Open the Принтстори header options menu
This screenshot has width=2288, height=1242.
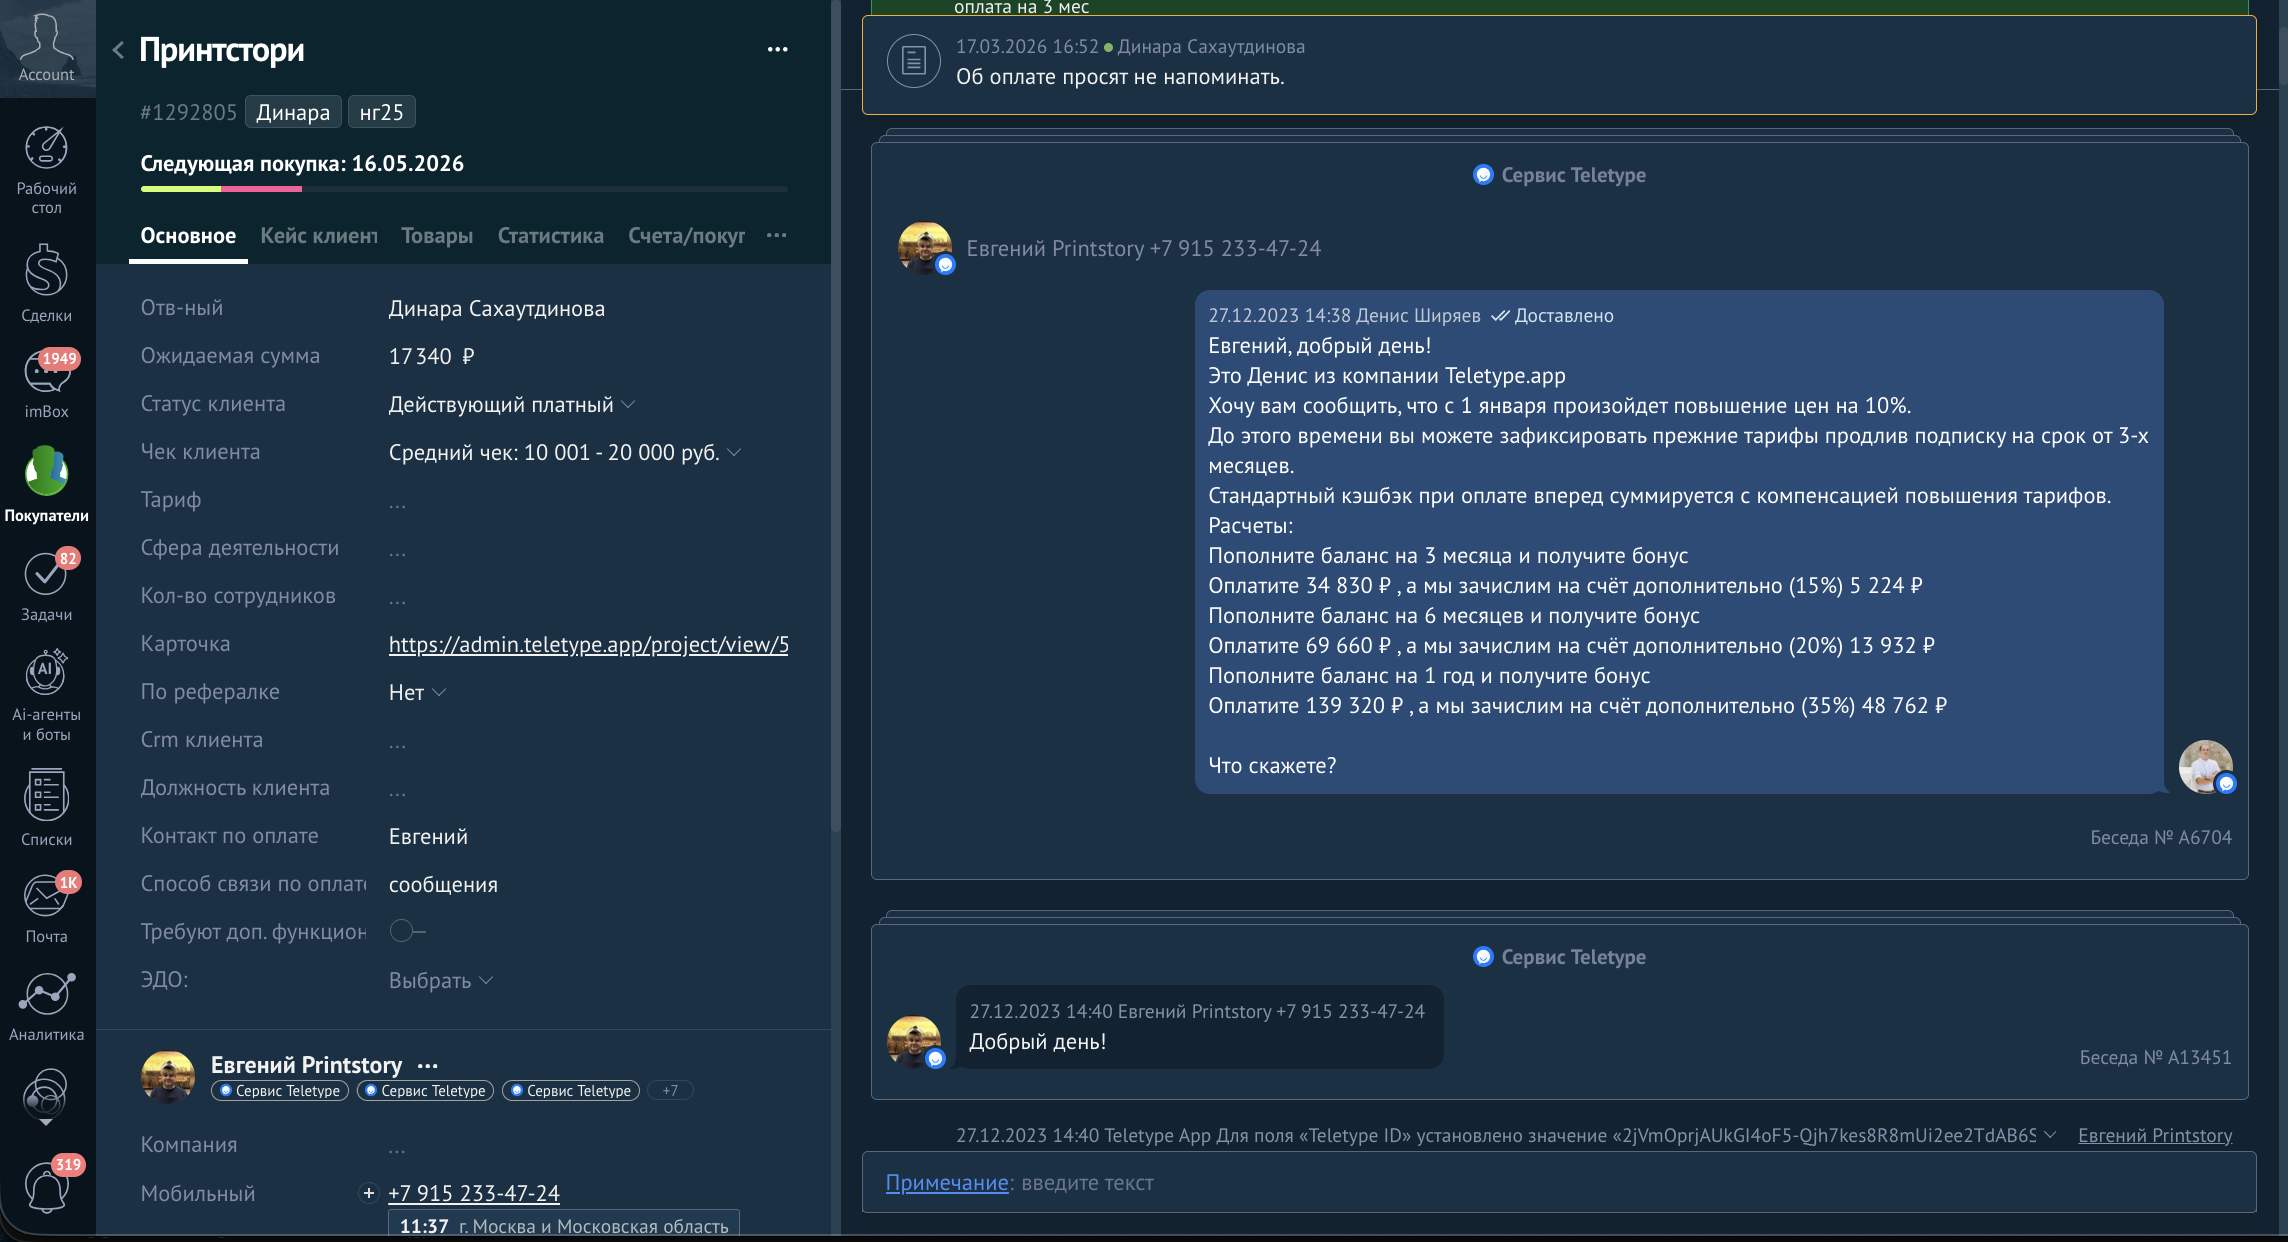778,49
